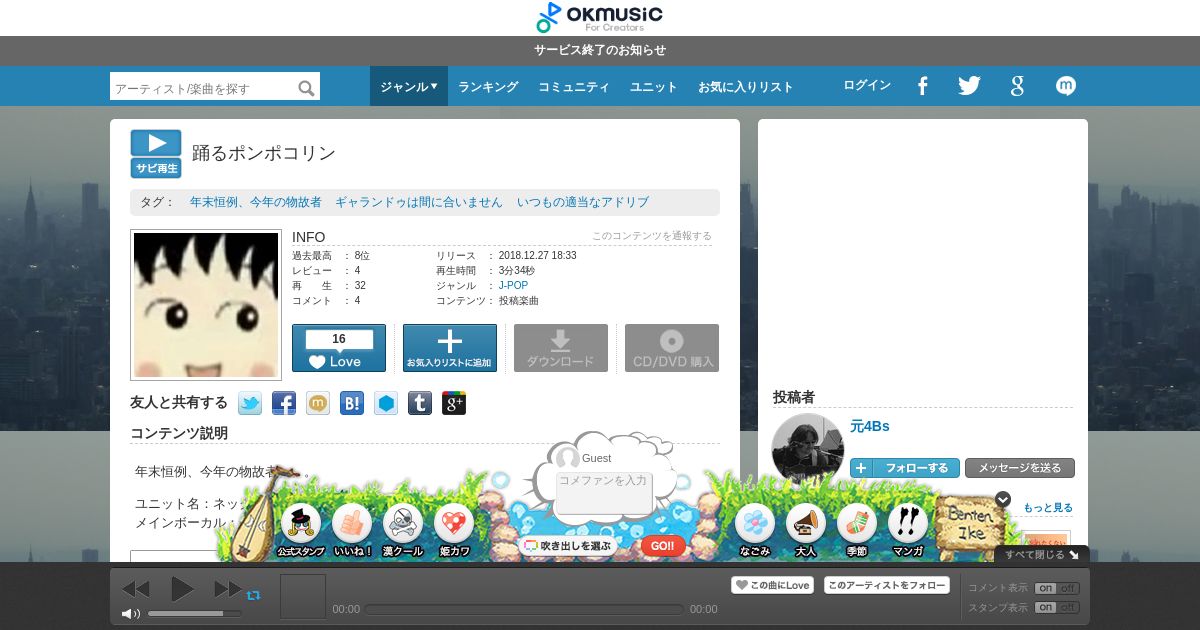
Task: Click the アーティスト/楽曲を探す search field
Action: coord(203,88)
